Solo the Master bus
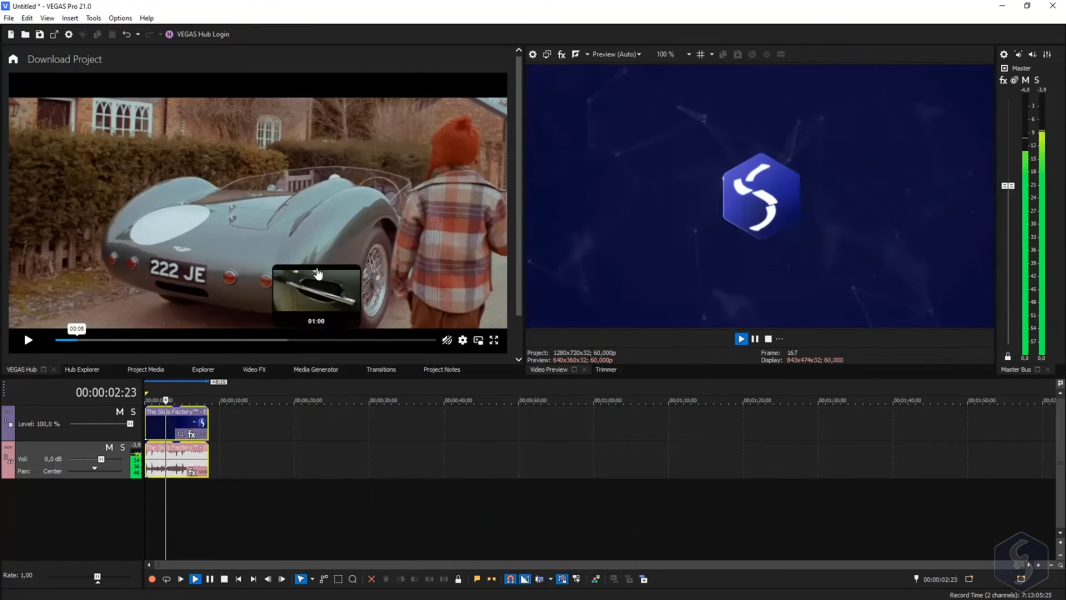 1037,80
